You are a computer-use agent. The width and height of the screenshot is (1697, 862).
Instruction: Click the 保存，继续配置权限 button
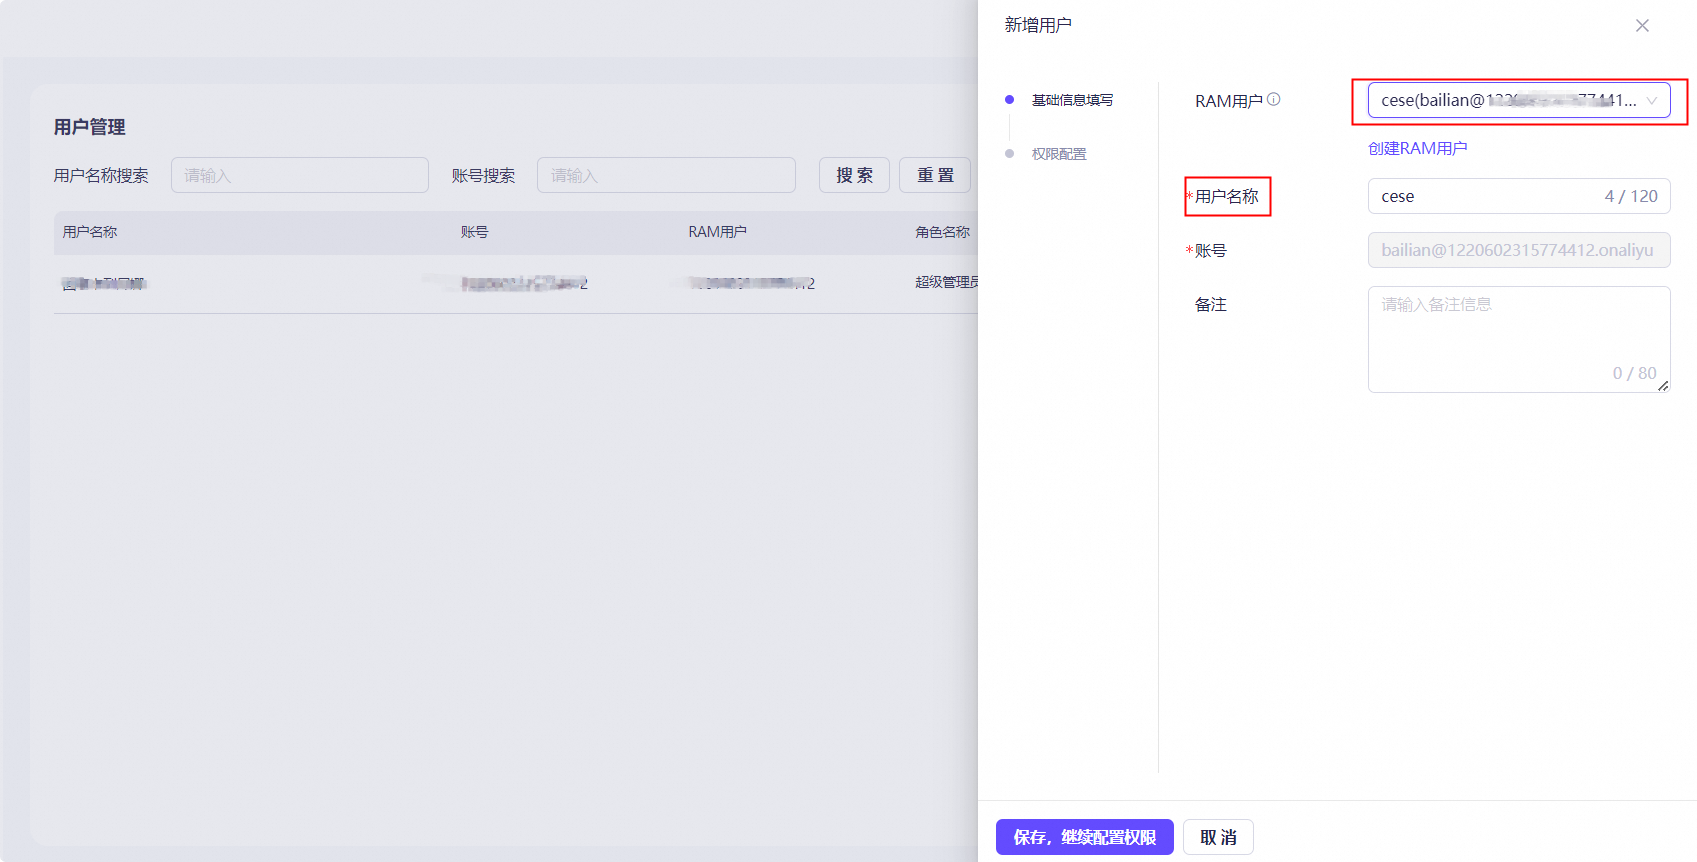click(1084, 837)
